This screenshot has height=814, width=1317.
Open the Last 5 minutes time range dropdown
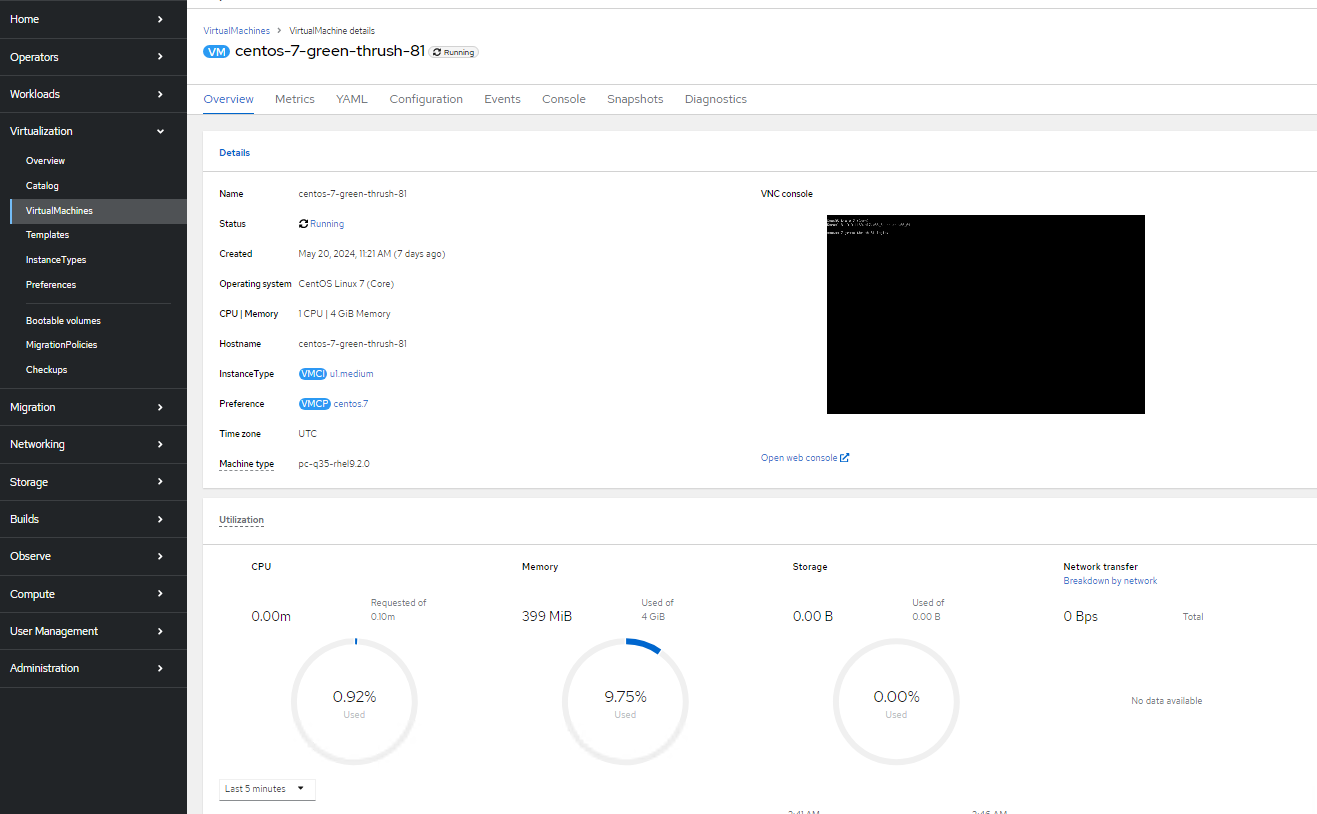(267, 789)
